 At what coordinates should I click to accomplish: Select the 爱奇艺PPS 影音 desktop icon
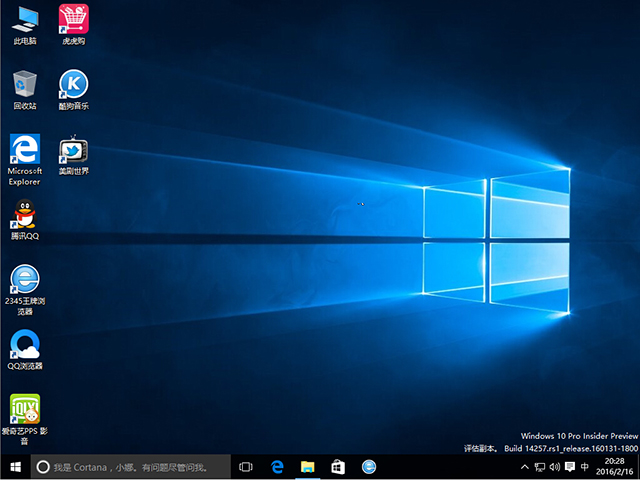point(25,409)
